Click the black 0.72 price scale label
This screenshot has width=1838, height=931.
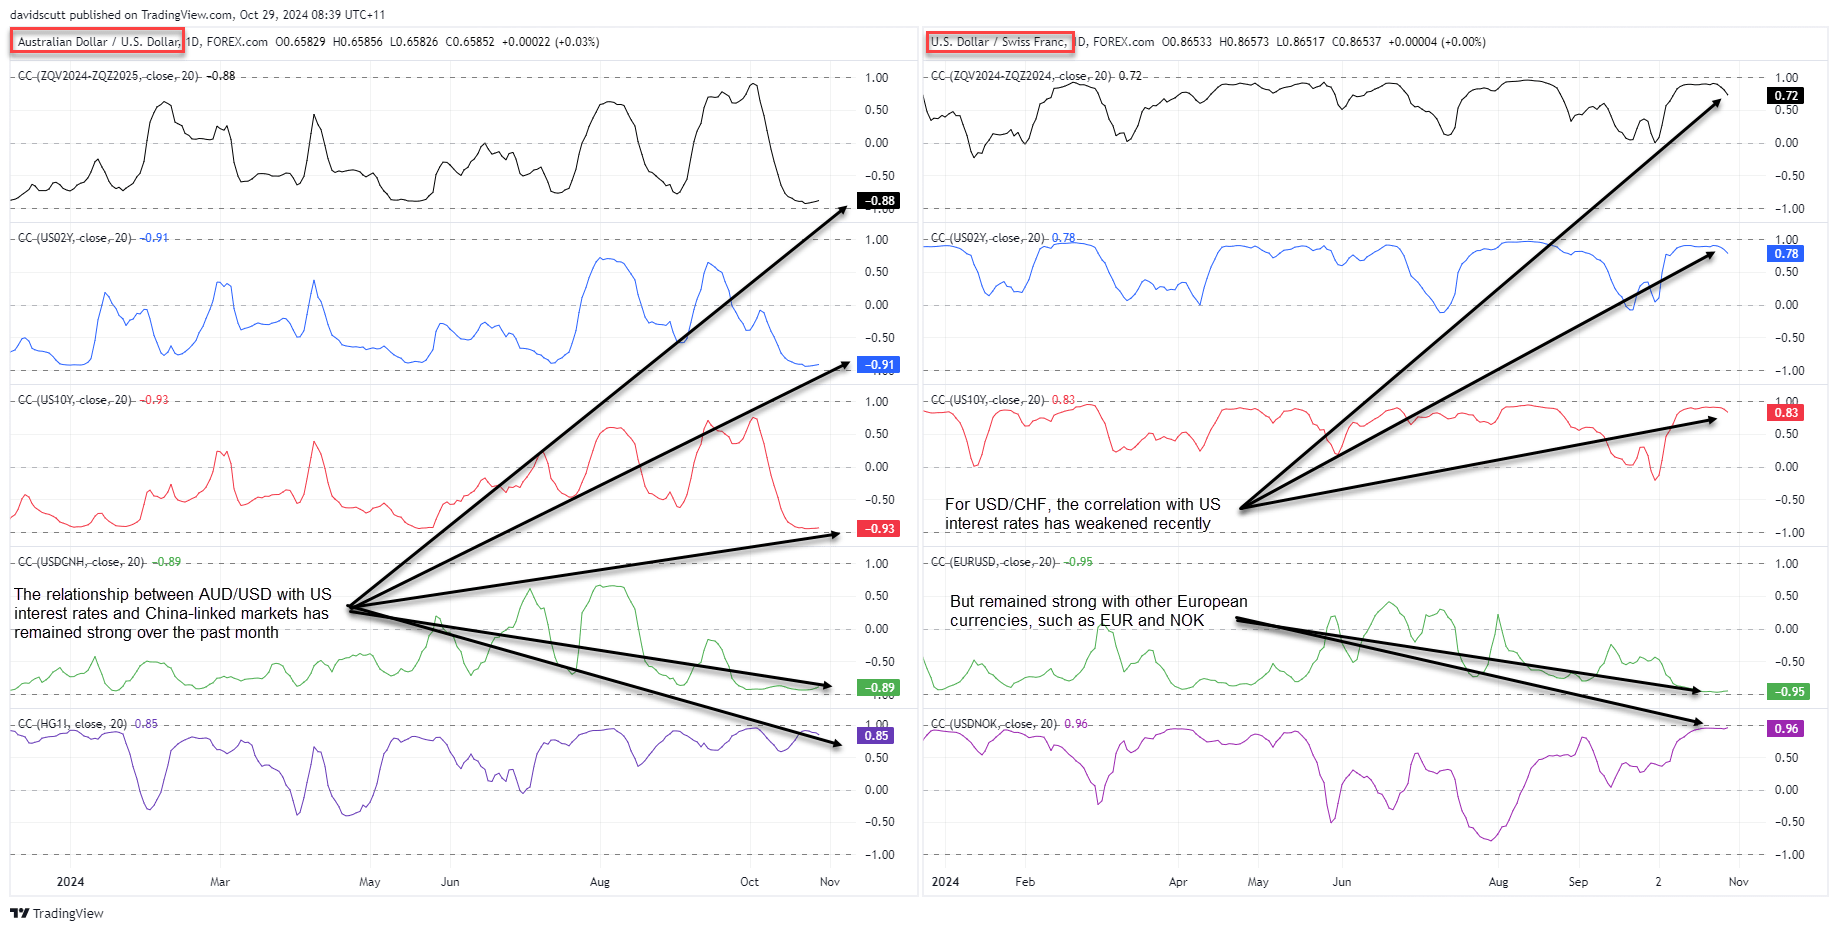click(1786, 96)
